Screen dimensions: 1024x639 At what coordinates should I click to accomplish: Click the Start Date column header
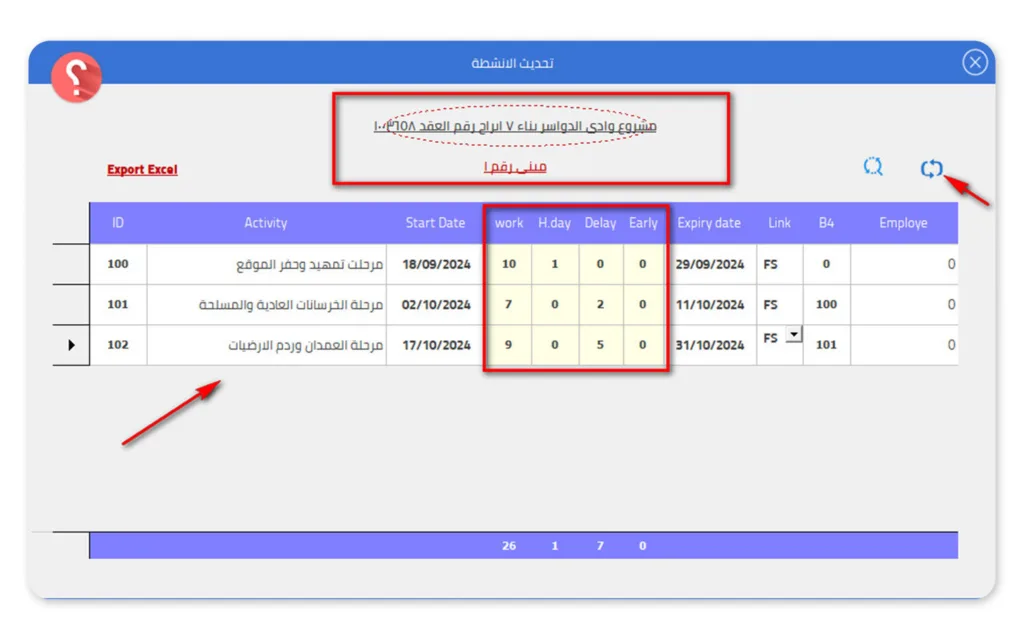click(x=435, y=223)
